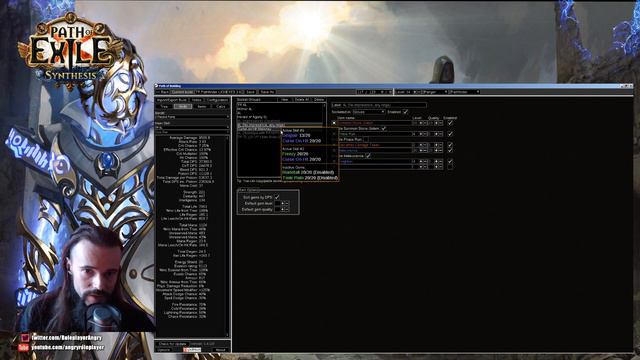
Task: Toggle the Malevolence checkbox
Action: point(368,156)
